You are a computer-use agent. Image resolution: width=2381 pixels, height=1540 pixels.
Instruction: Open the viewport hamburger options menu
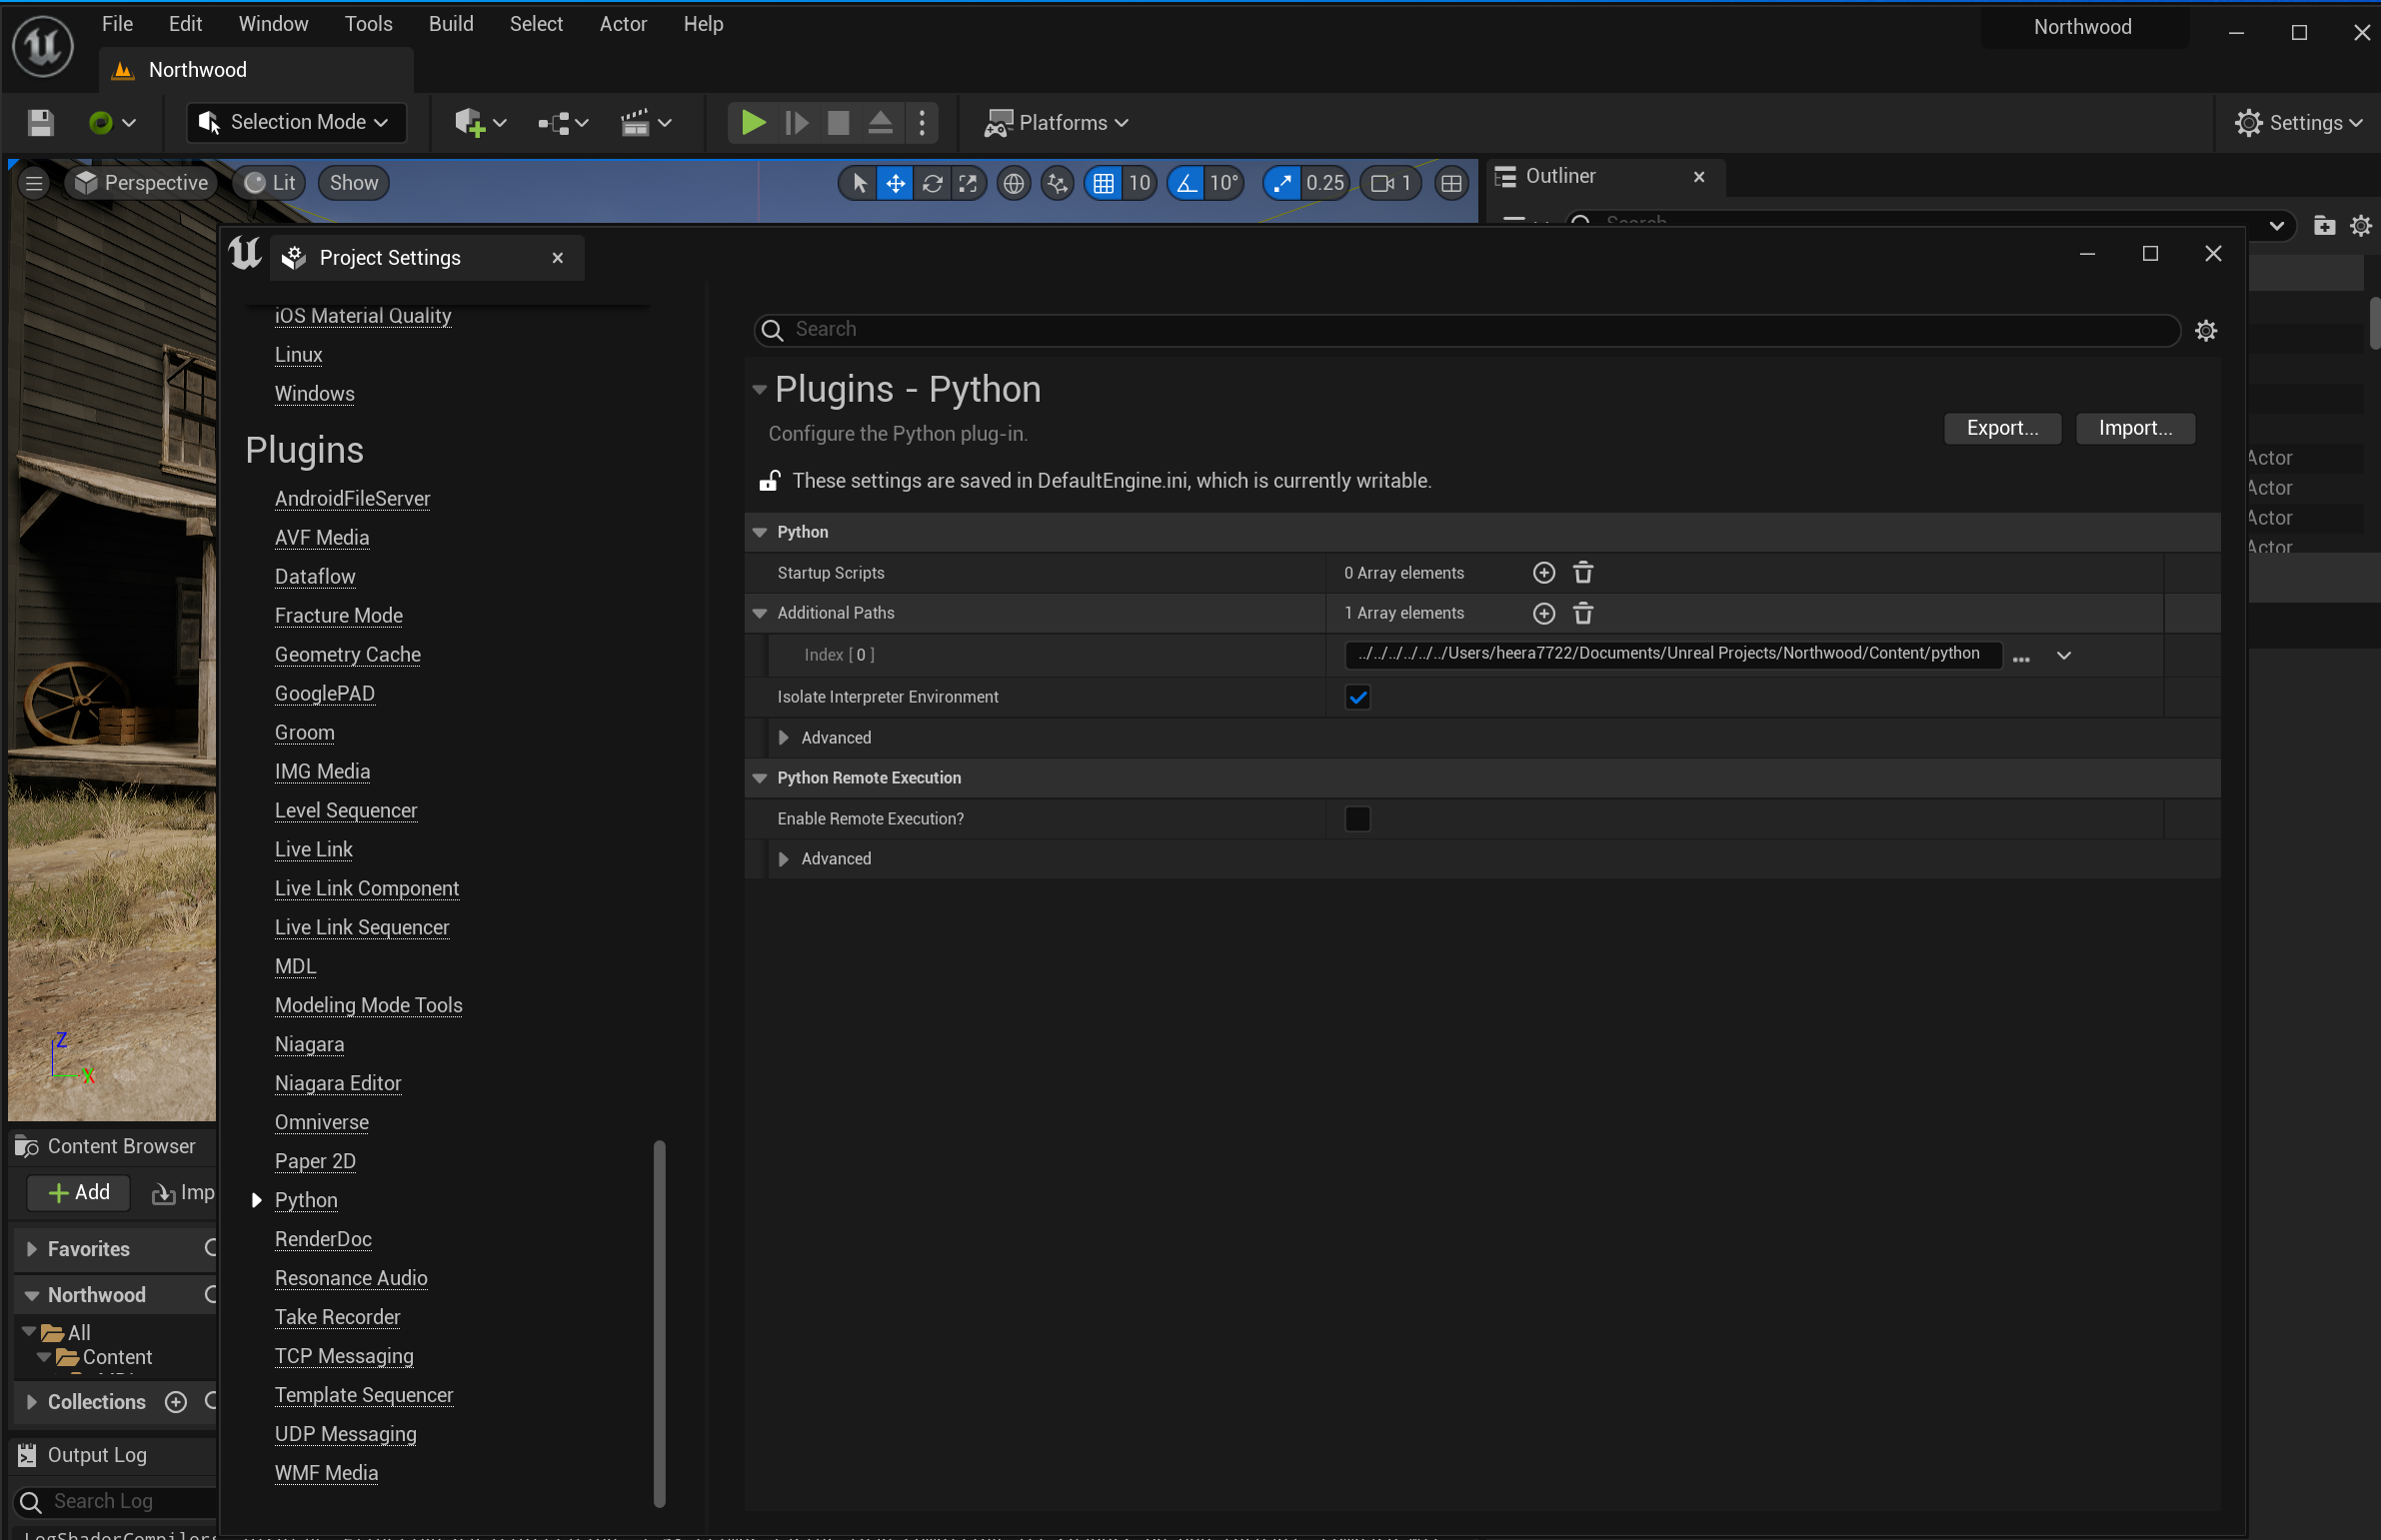click(x=34, y=183)
